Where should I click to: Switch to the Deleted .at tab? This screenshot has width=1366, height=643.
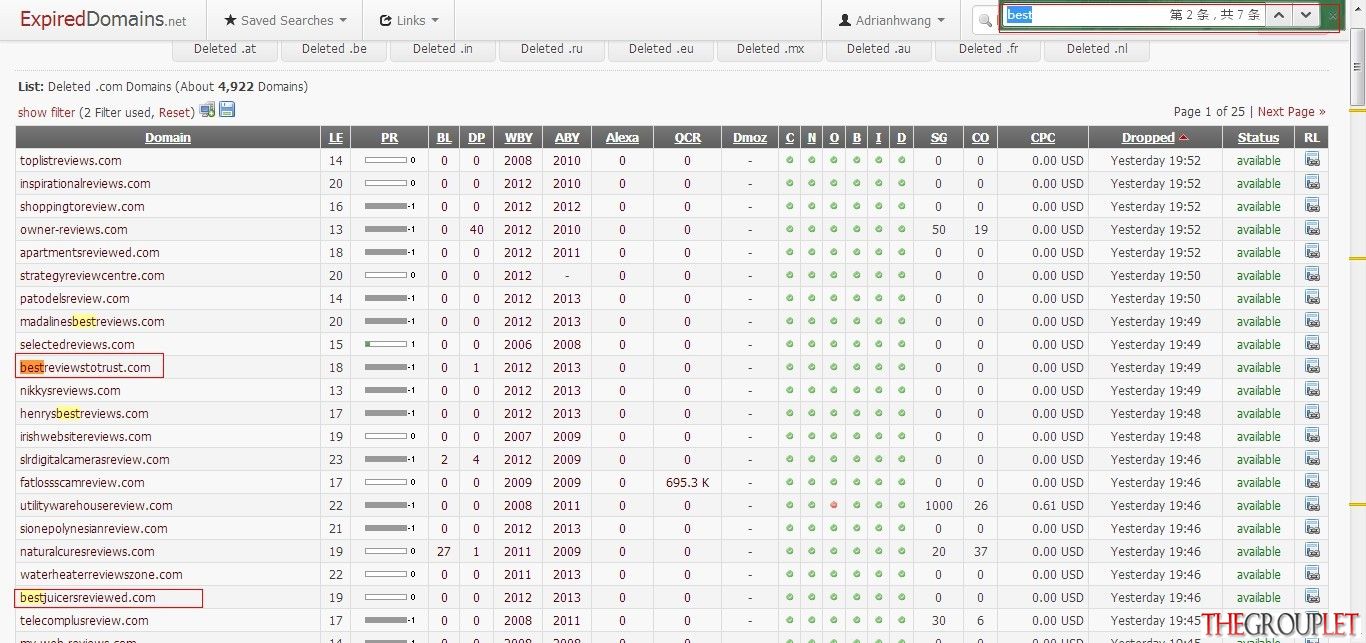(x=224, y=48)
